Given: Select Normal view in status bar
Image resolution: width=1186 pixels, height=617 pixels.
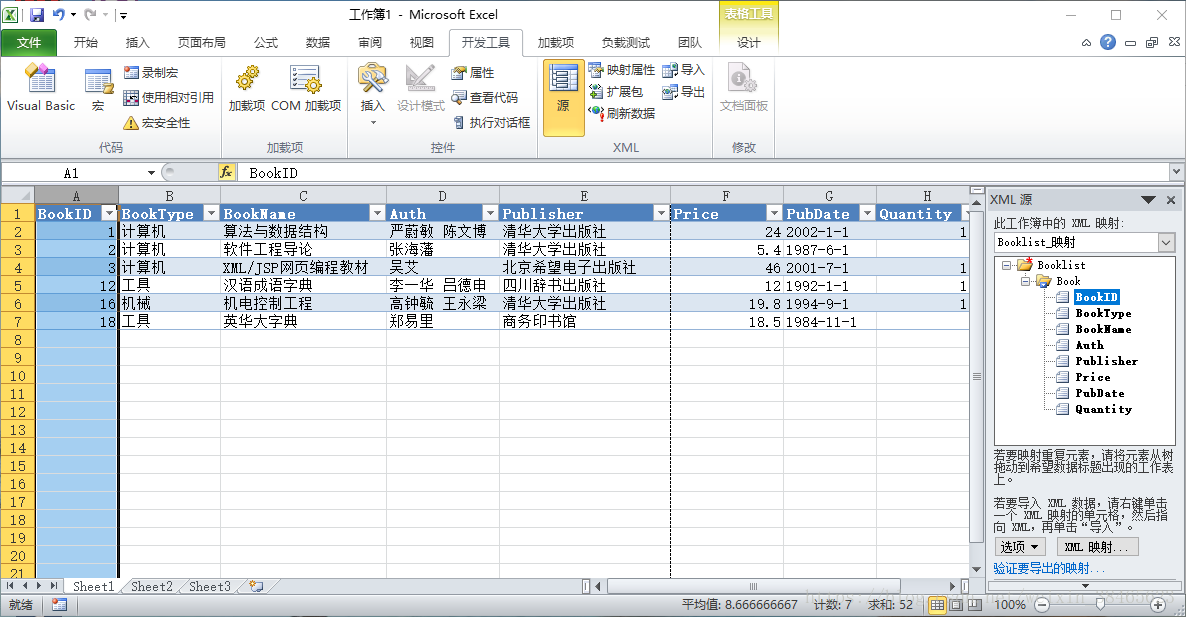Looking at the screenshot, I should (x=937, y=605).
